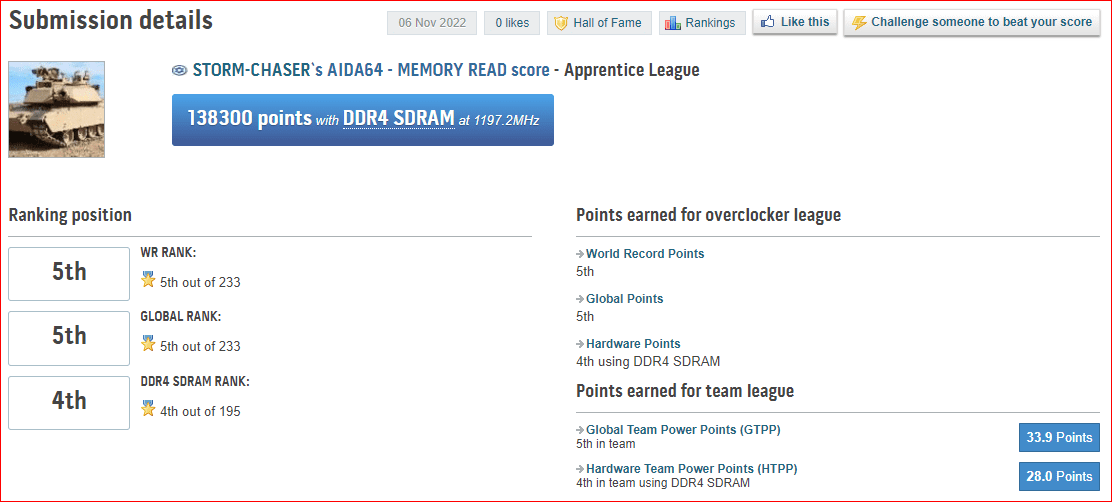Click the 'DDR4 SDRAM RANK:' label

click(196, 381)
